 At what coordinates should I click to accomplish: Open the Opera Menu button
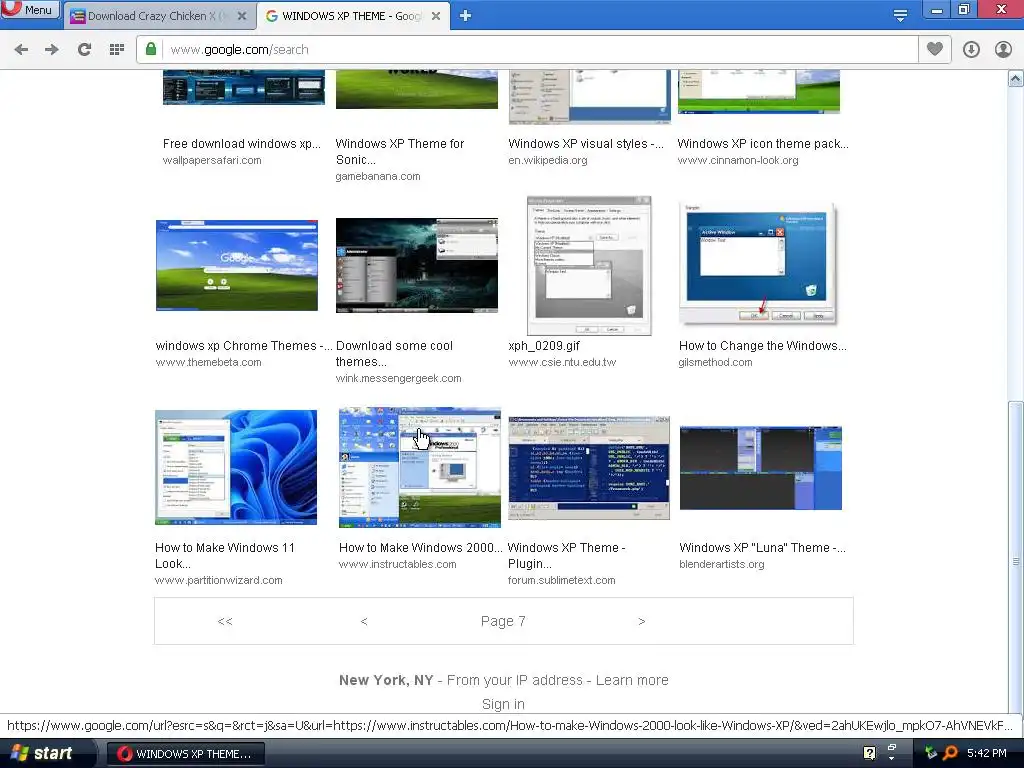coord(30,9)
